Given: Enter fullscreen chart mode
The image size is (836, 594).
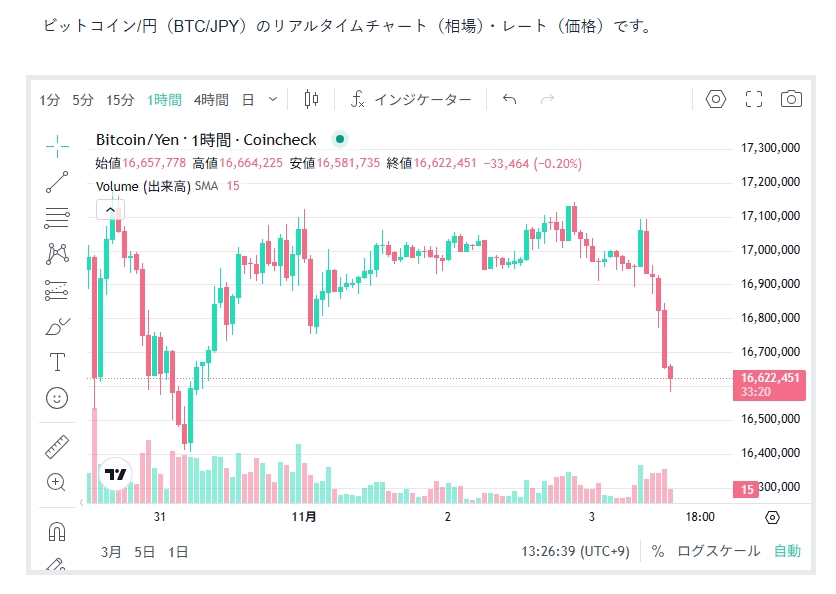Looking at the screenshot, I should click(x=754, y=99).
